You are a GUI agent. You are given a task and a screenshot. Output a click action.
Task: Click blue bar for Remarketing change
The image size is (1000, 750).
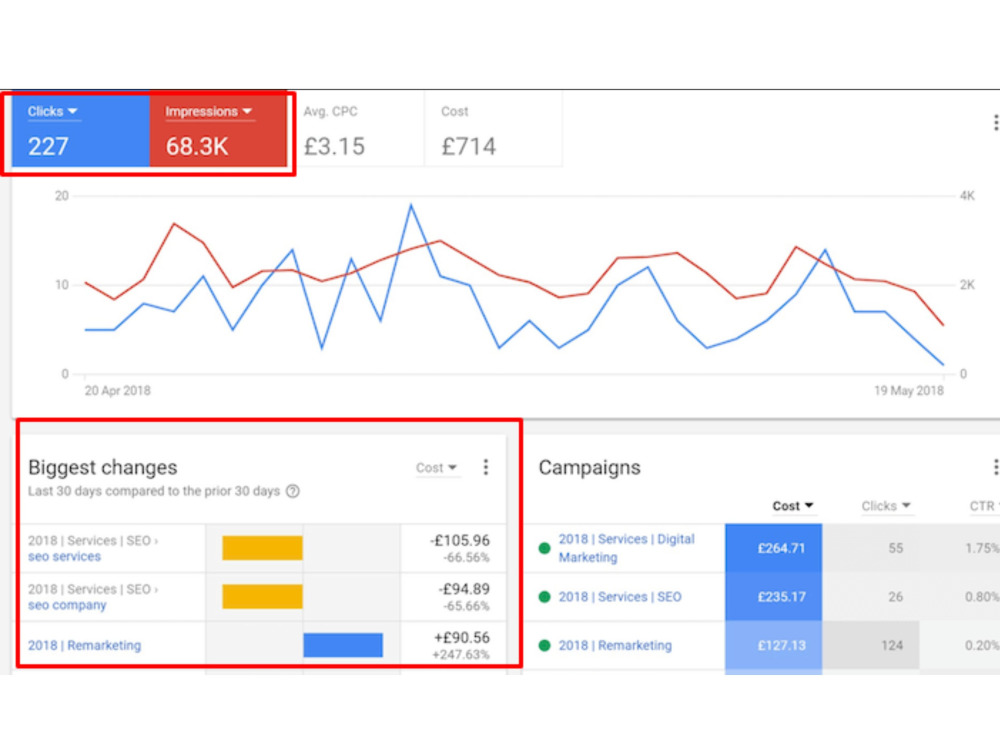pos(343,645)
